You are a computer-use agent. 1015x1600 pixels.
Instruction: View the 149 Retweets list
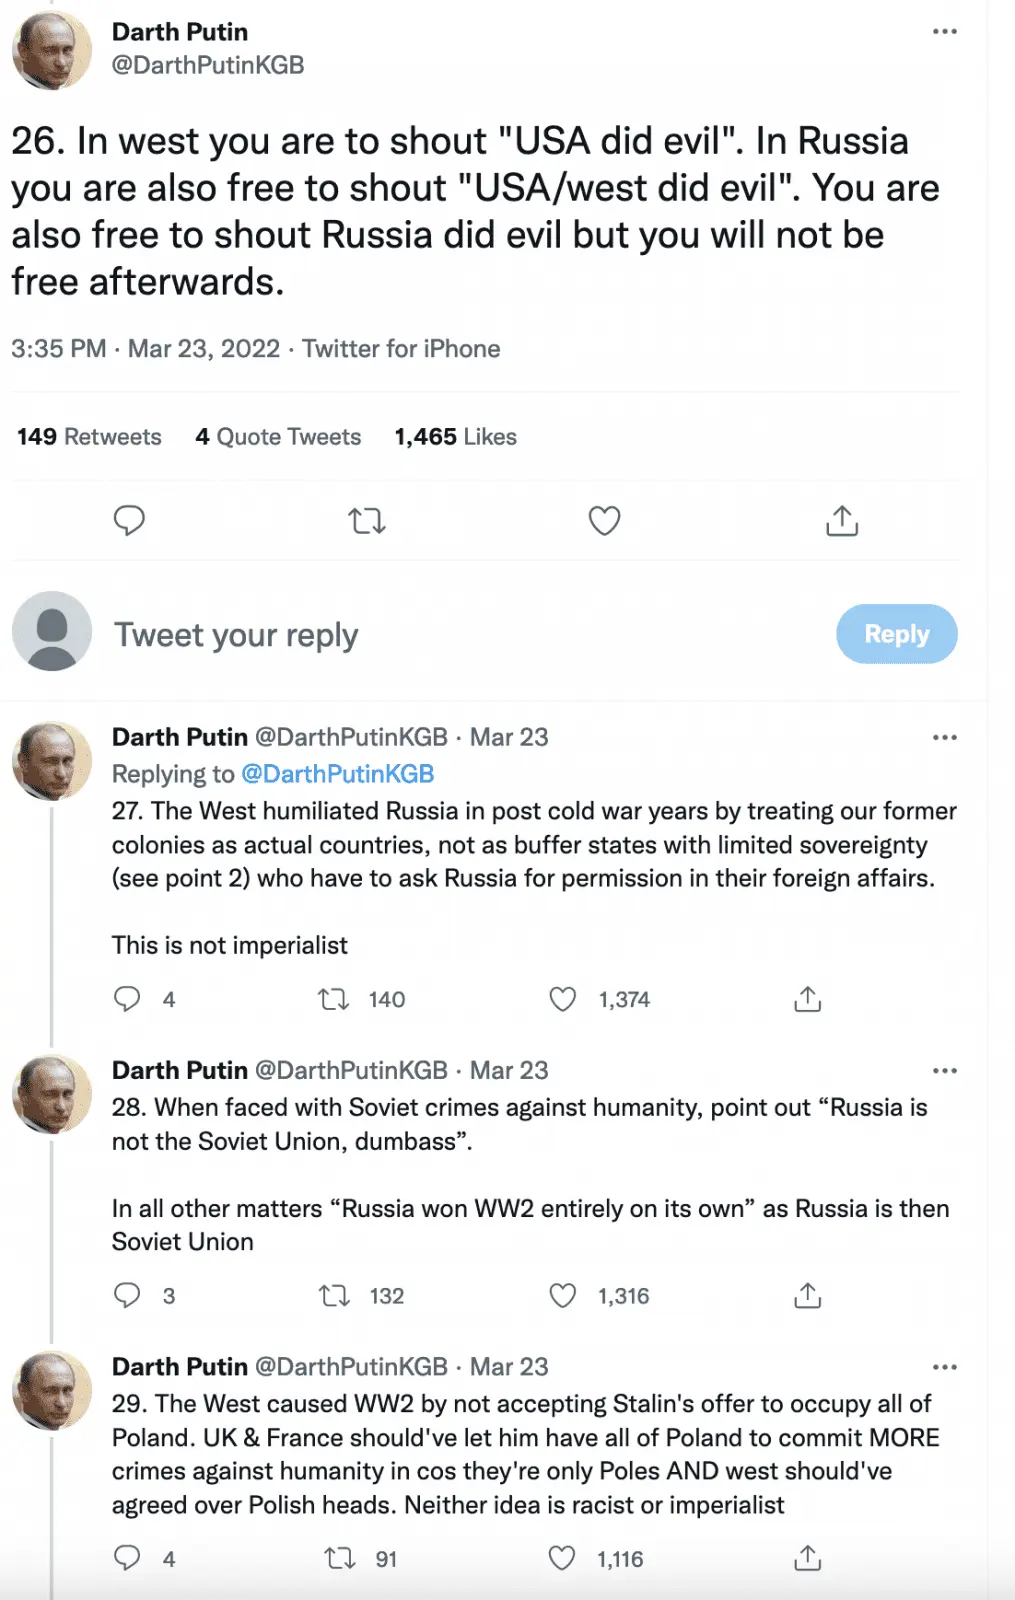(x=89, y=437)
